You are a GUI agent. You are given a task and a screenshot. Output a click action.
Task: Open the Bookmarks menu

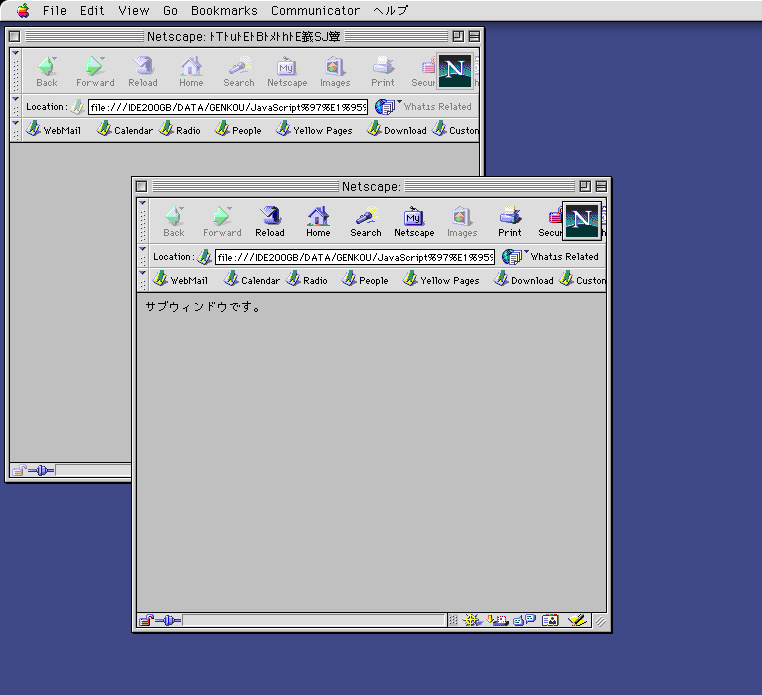224,11
